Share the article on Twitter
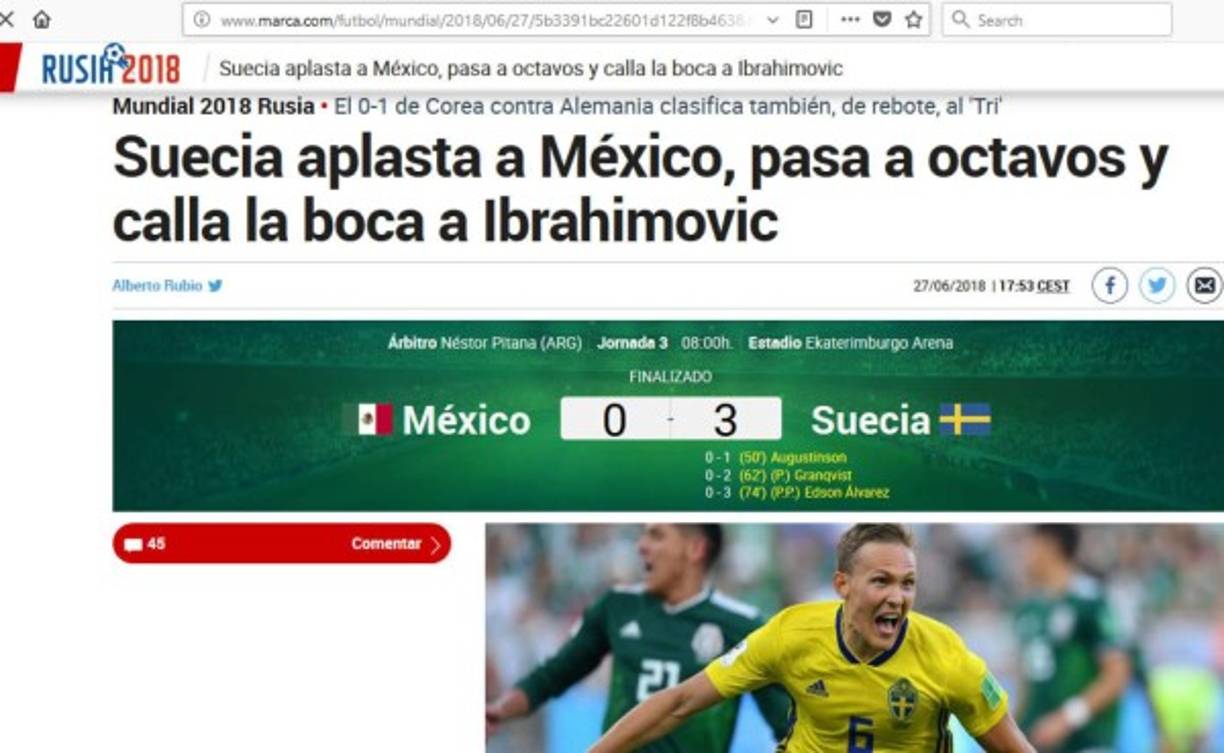 pos(1157,286)
